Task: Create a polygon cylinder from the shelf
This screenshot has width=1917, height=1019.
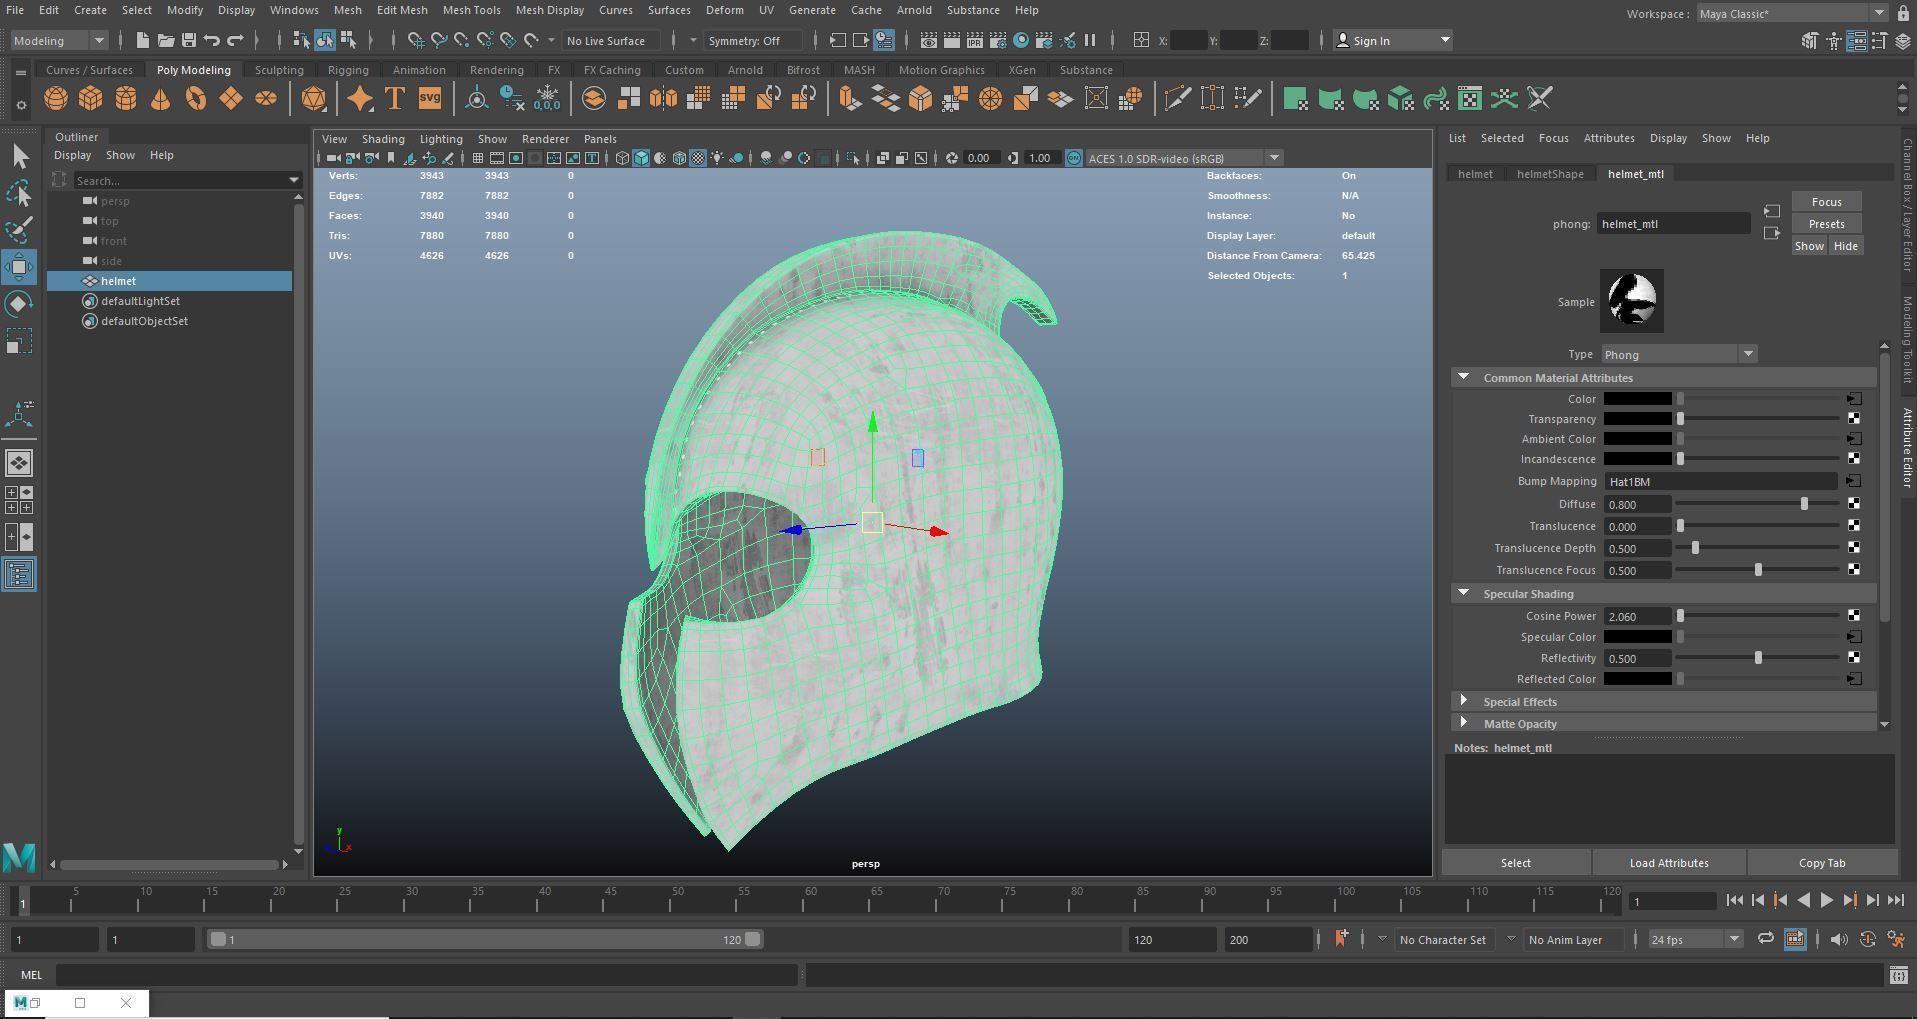Action: click(x=126, y=98)
